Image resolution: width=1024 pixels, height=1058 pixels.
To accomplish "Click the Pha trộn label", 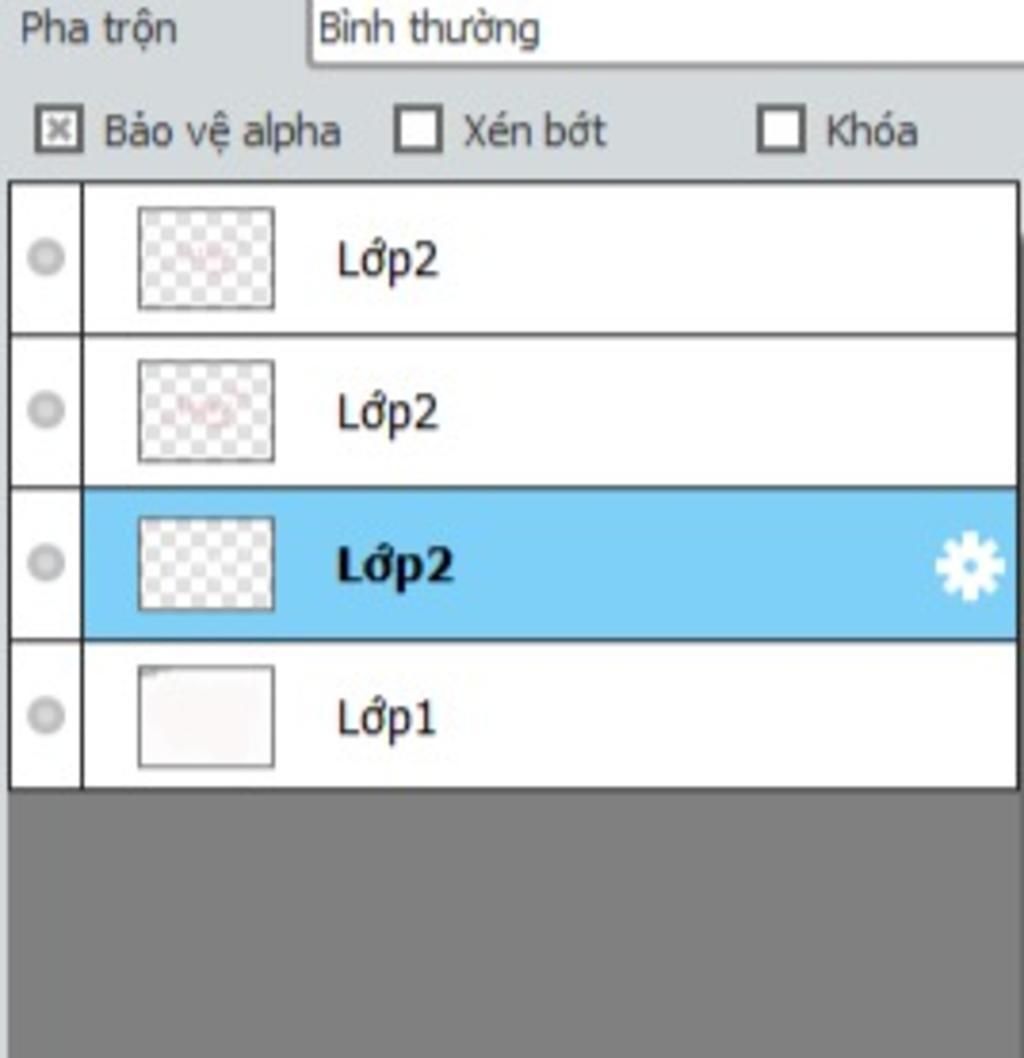I will click(x=99, y=30).
